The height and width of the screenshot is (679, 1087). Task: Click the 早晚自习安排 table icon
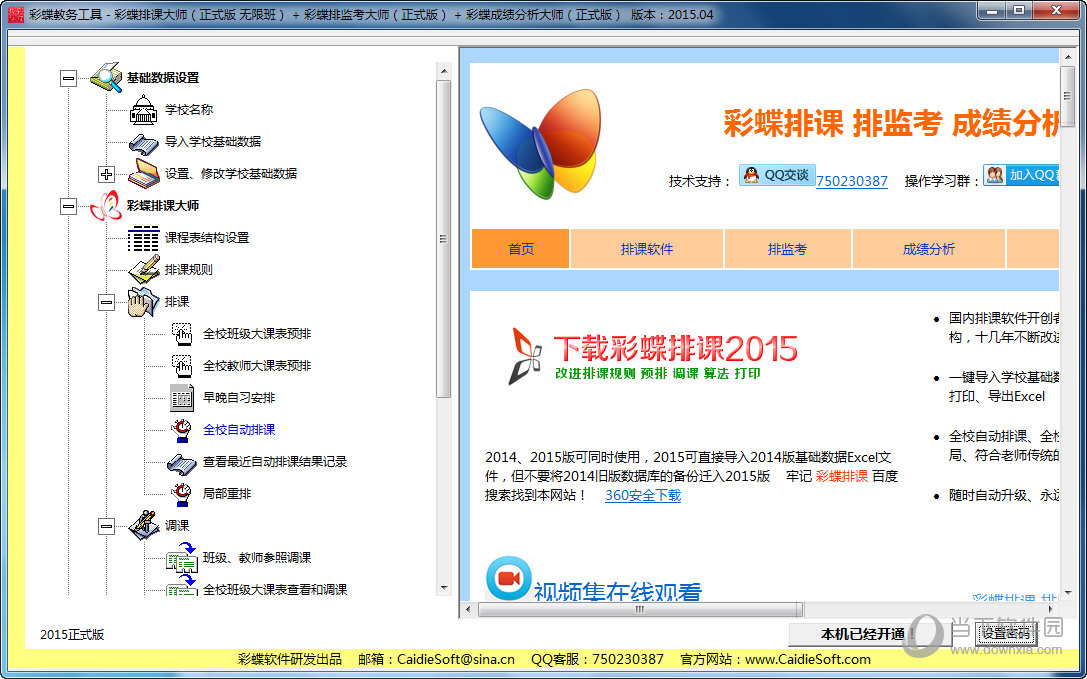(182, 397)
